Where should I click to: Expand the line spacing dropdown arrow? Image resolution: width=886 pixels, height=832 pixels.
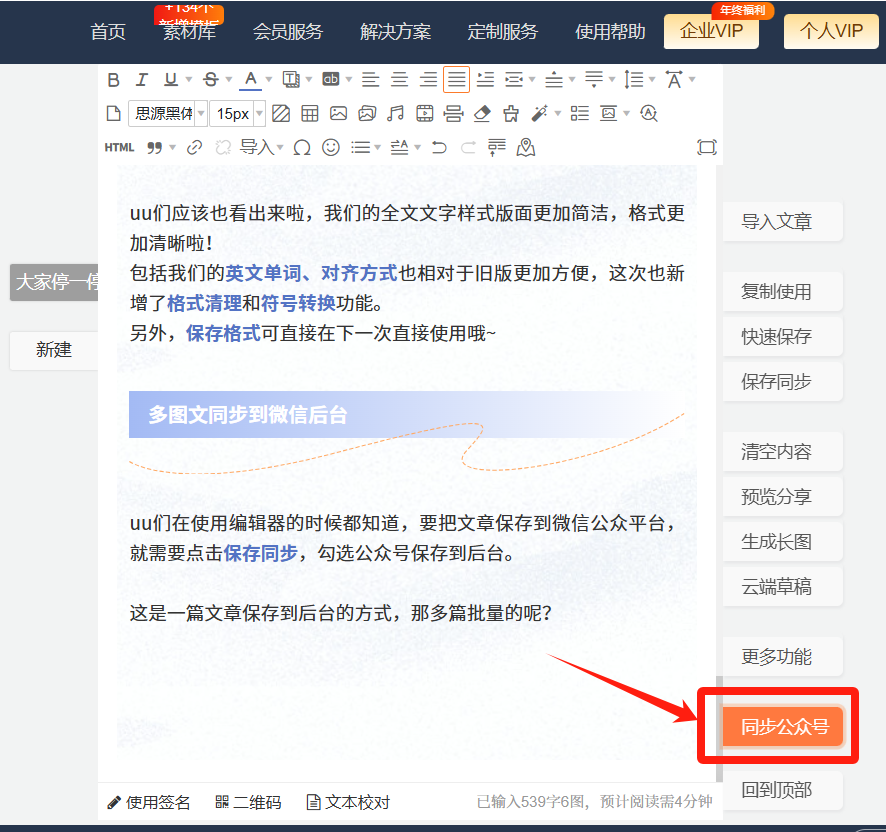click(652, 80)
